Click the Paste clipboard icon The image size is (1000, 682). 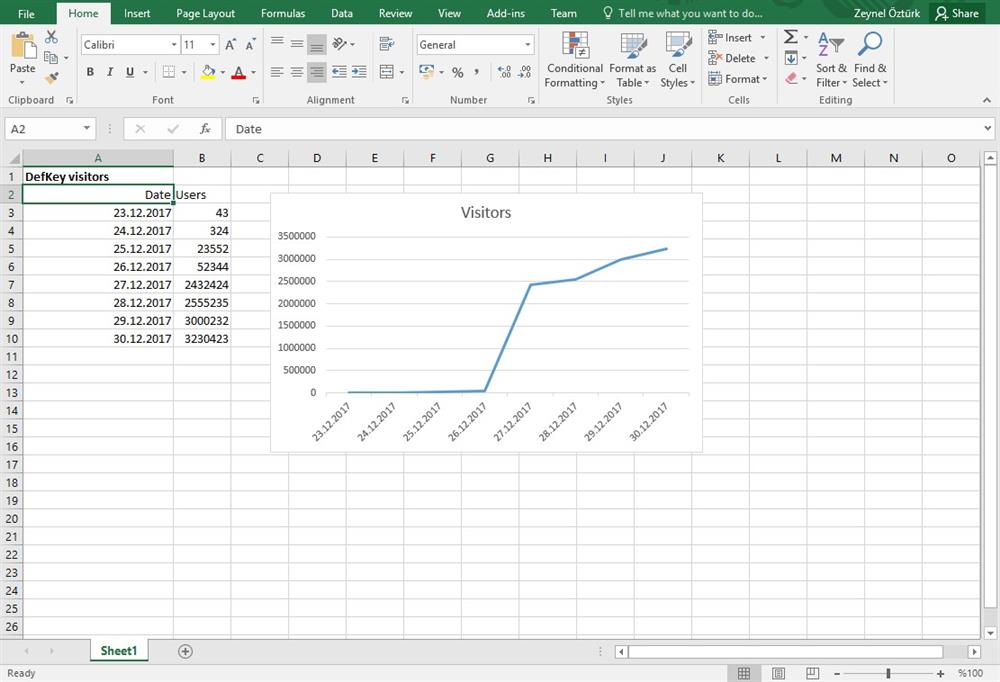click(x=23, y=46)
